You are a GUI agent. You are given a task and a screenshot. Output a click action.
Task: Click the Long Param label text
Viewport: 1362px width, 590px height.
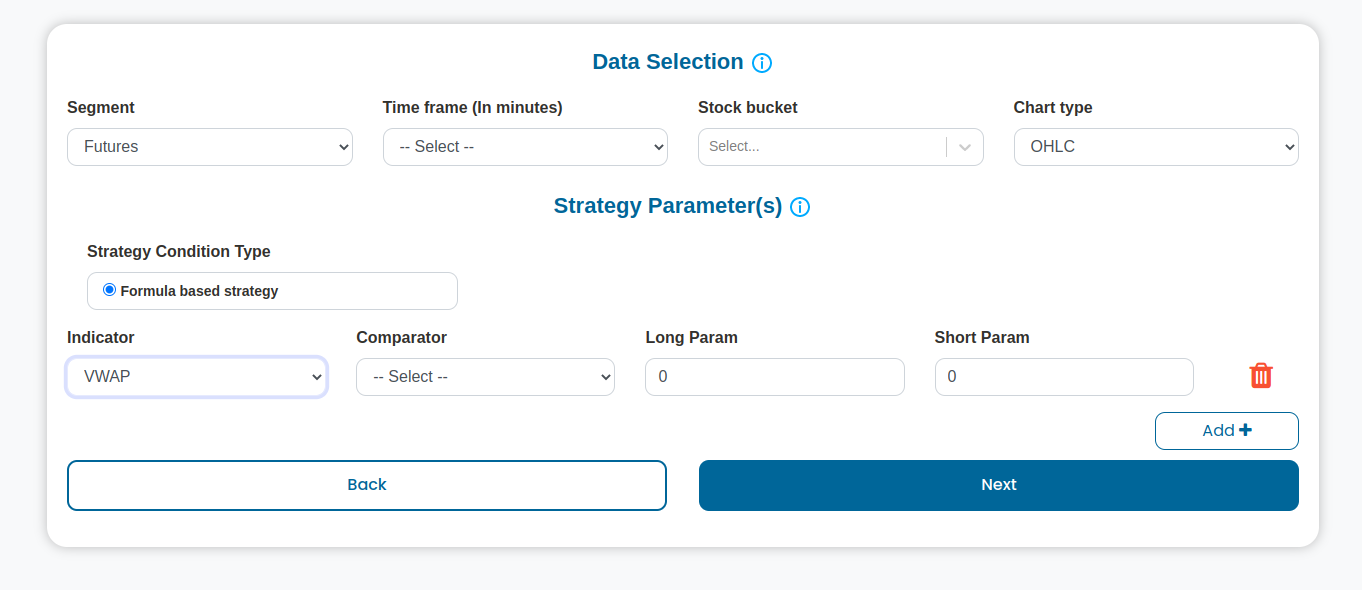click(692, 338)
